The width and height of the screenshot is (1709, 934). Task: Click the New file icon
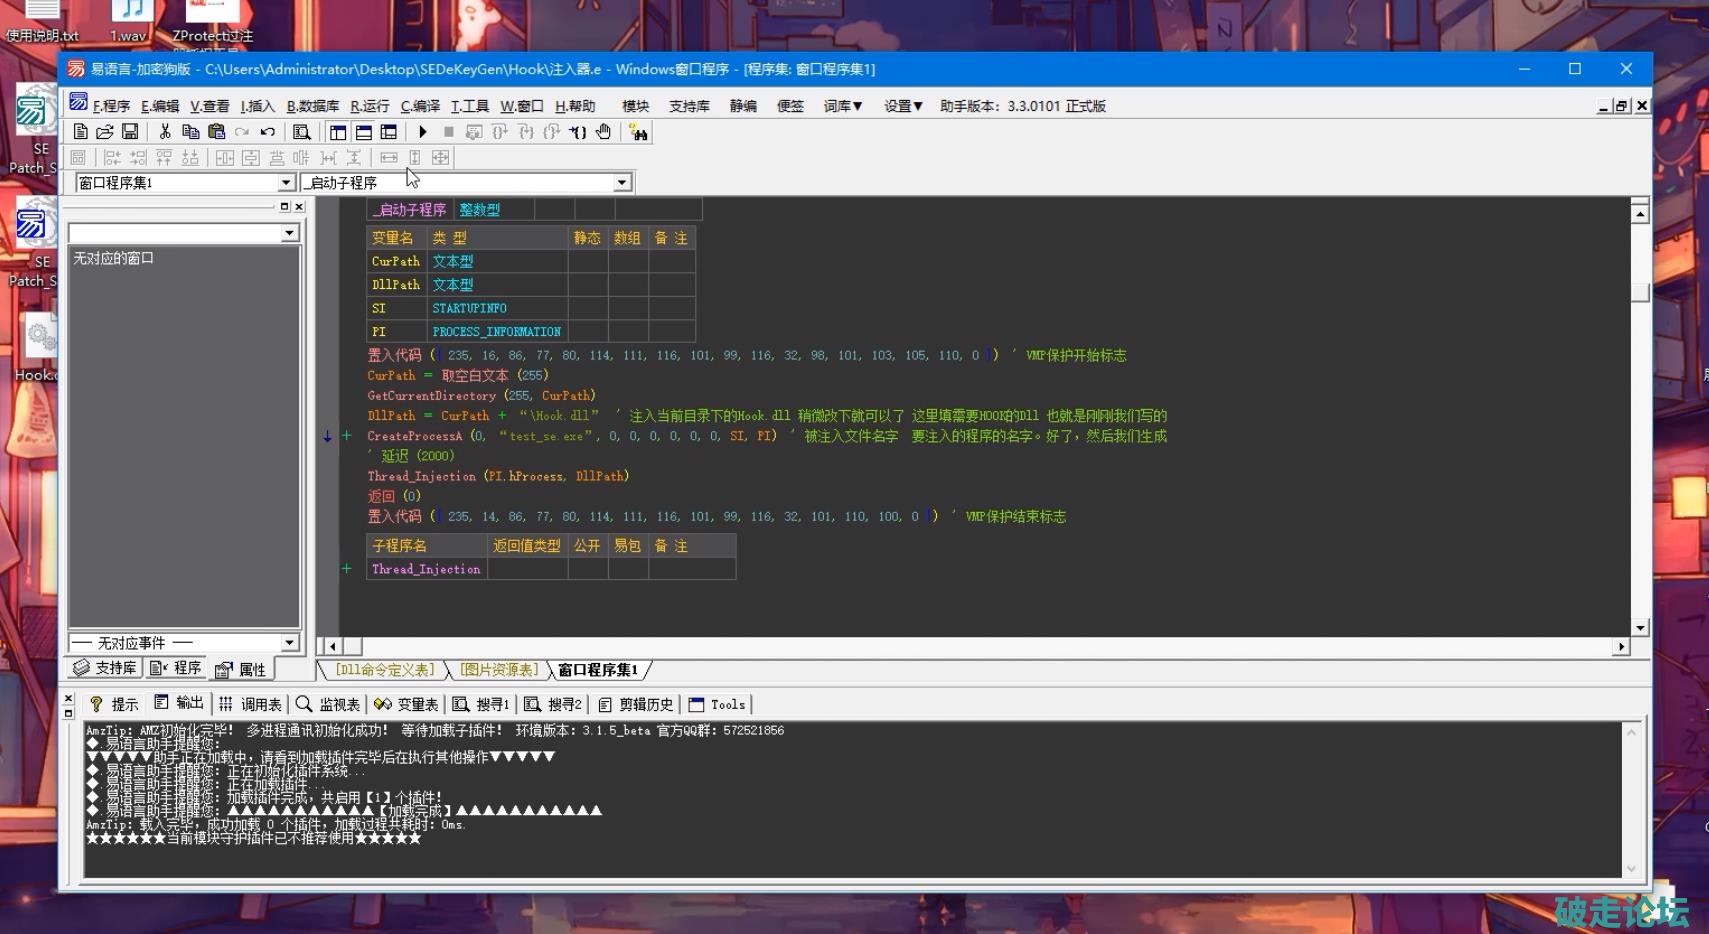(x=80, y=132)
